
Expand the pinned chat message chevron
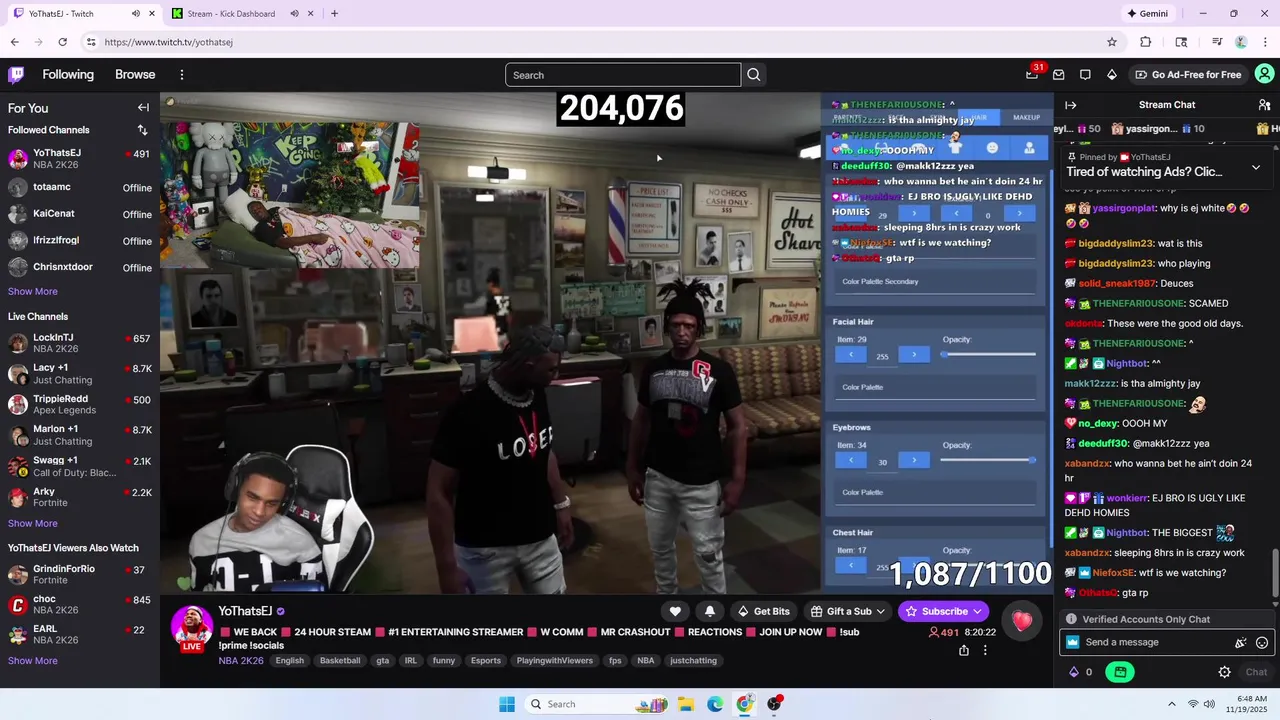click(1256, 167)
